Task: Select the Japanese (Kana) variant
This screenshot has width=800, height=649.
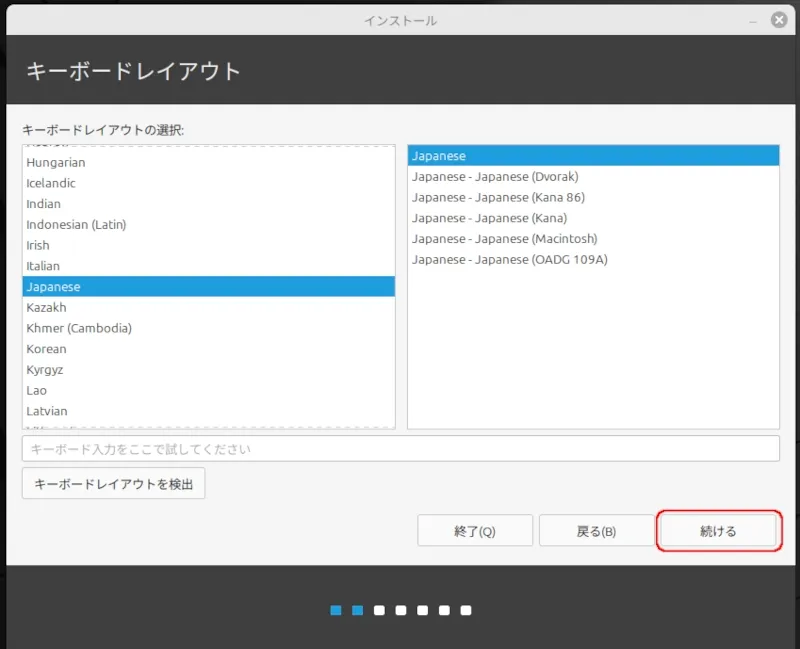Action: click(x=489, y=218)
